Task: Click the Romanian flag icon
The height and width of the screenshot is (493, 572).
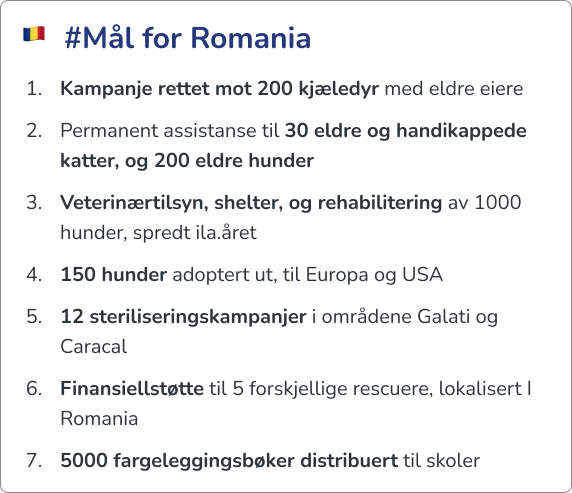Action: pyautogui.click(x=34, y=34)
